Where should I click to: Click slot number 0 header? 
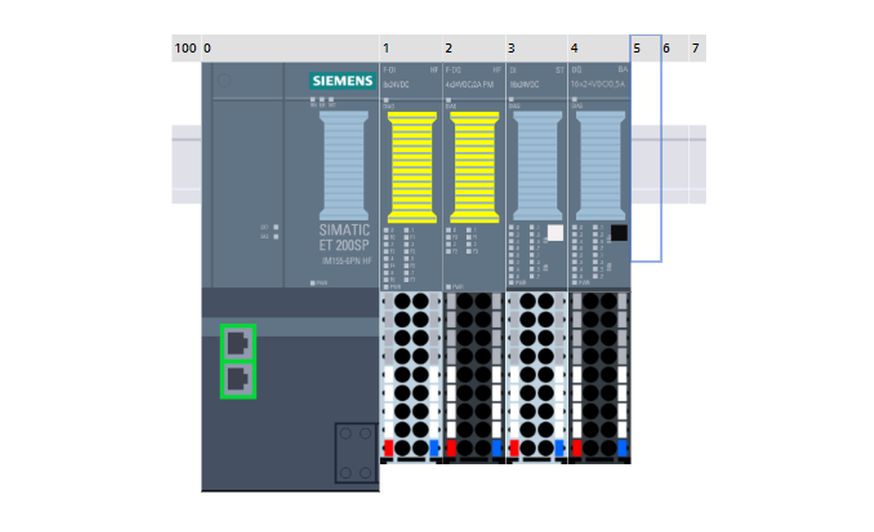pyautogui.click(x=290, y=48)
